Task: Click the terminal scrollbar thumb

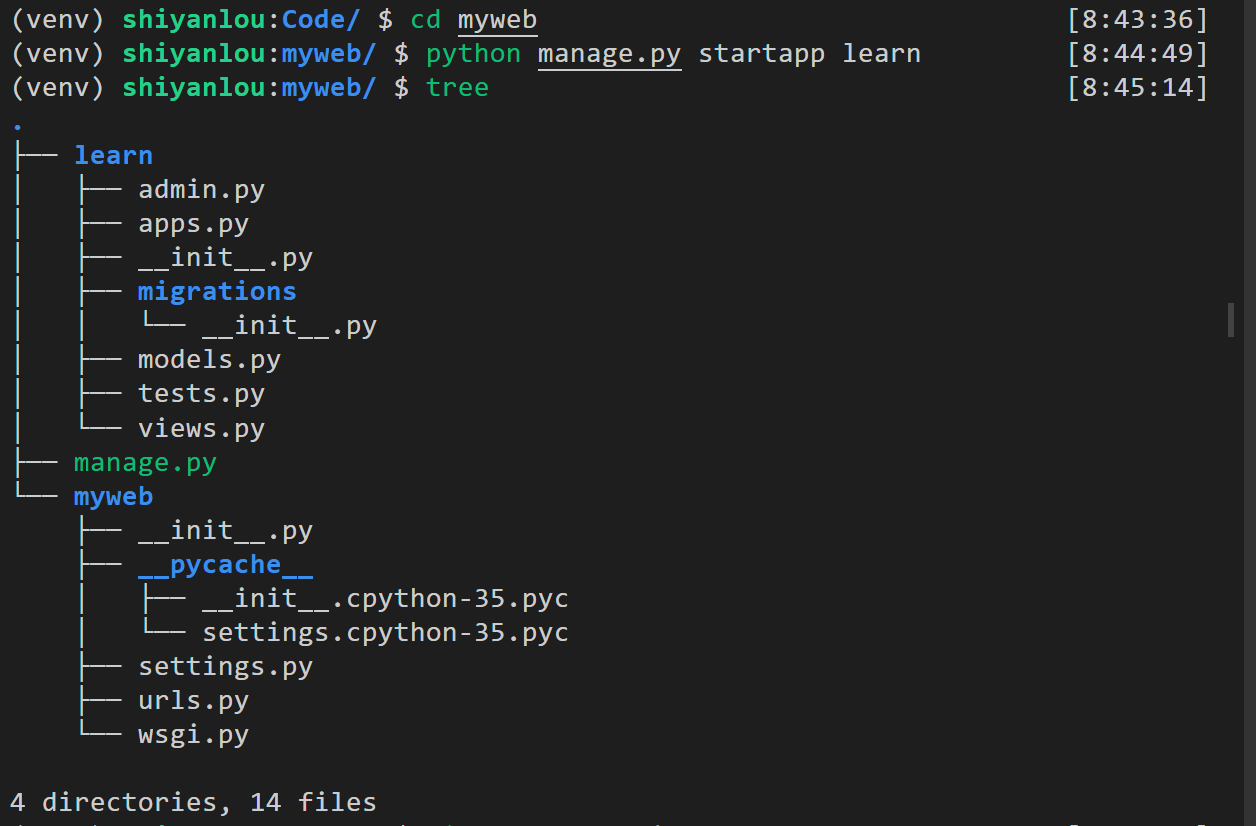Action: [1231, 320]
